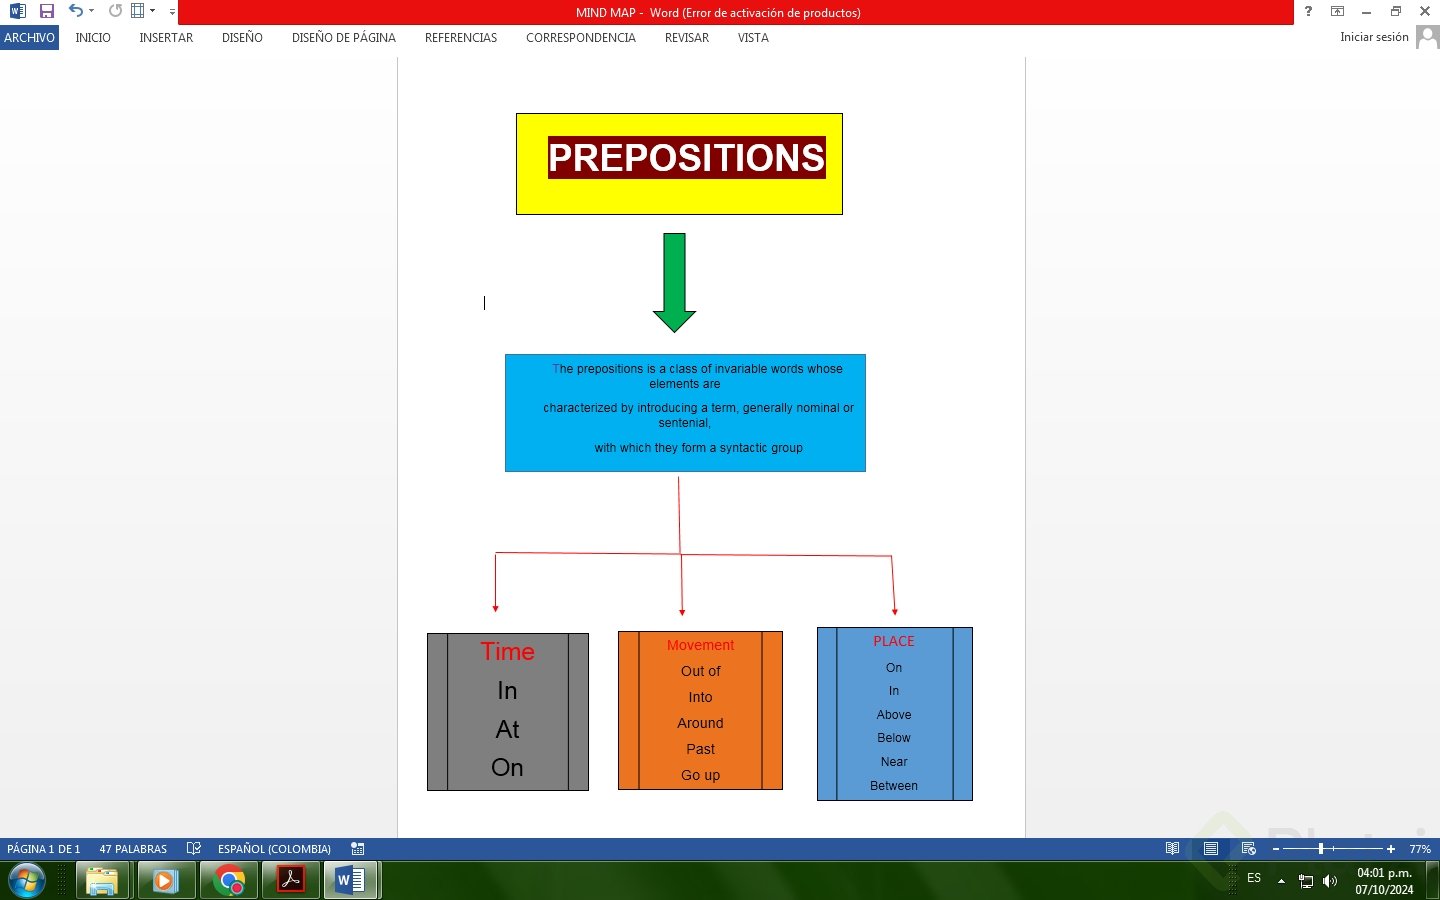The image size is (1440, 900).
Task: Open the DISEÑO ribbon tab
Action: click(242, 37)
